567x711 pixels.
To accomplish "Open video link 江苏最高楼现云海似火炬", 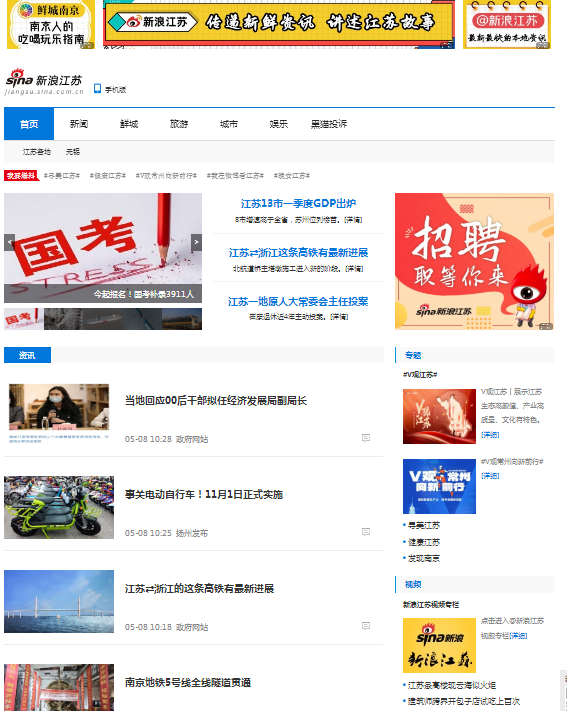I will click(452, 685).
